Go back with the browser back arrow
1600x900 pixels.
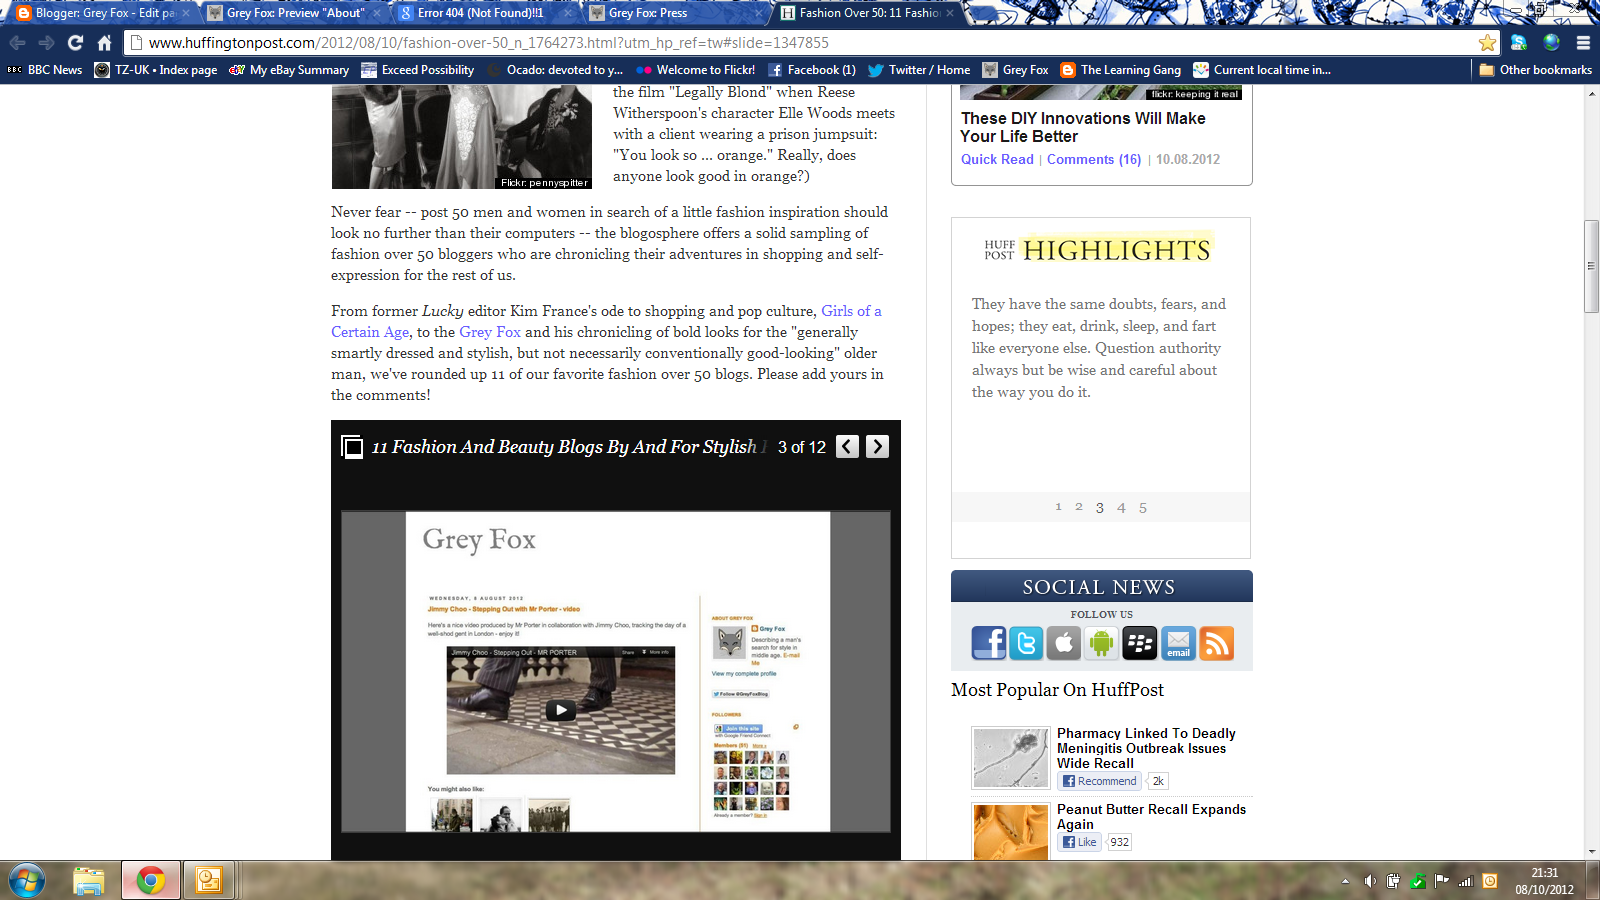(17, 43)
